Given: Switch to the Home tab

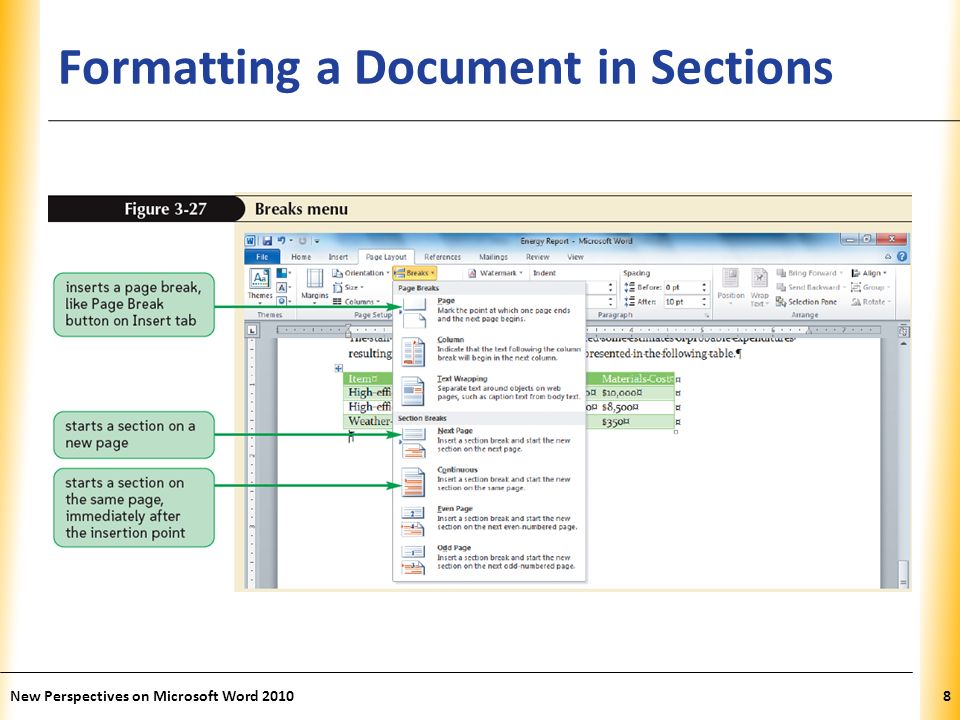Looking at the screenshot, I should tap(301, 257).
